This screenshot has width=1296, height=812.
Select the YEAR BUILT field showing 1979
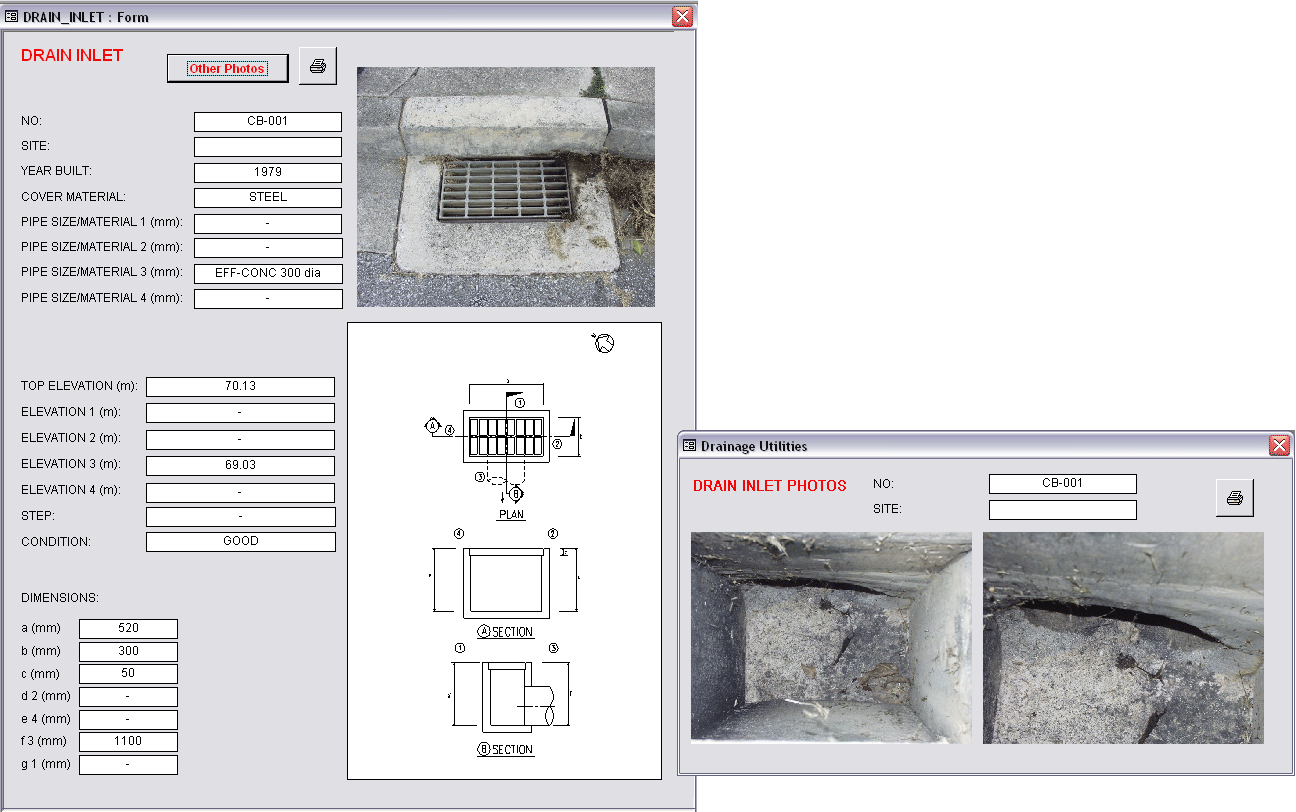(268, 173)
